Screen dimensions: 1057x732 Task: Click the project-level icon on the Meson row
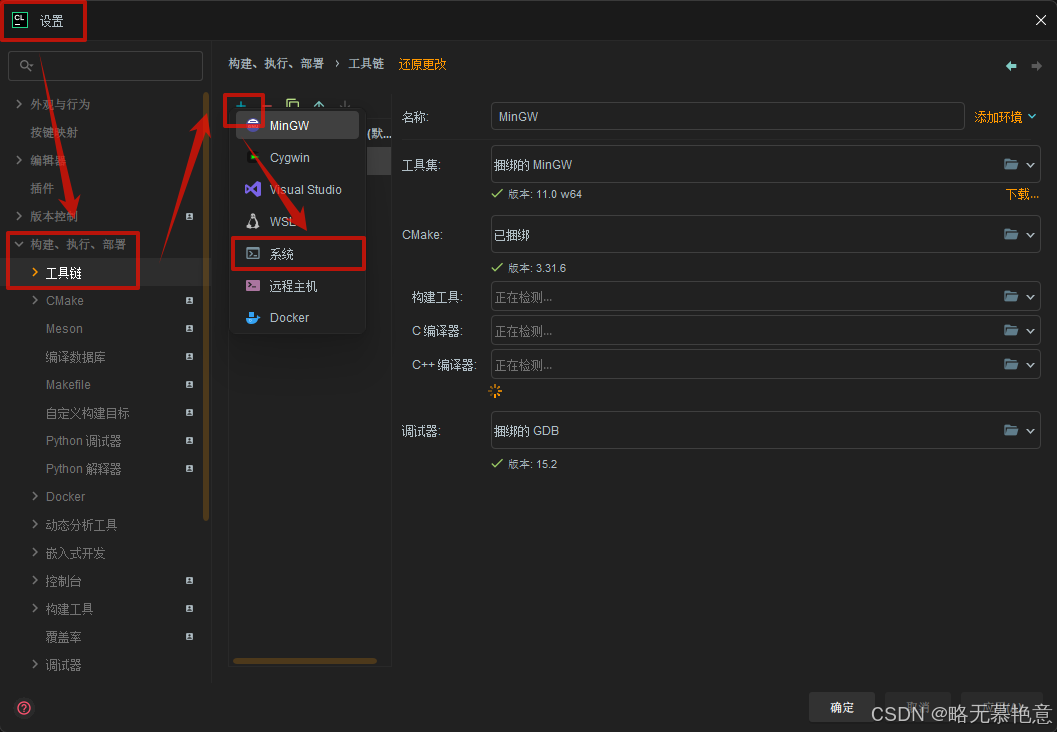click(x=189, y=328)
